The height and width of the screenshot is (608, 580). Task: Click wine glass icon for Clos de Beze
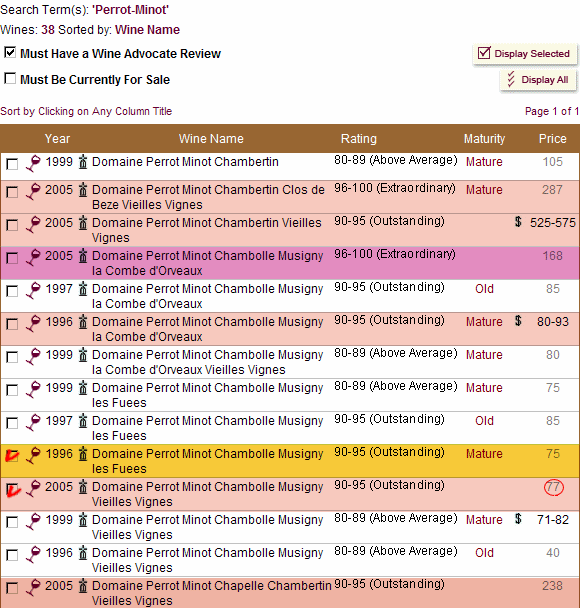pyautogui.click(x=33, y=191)
